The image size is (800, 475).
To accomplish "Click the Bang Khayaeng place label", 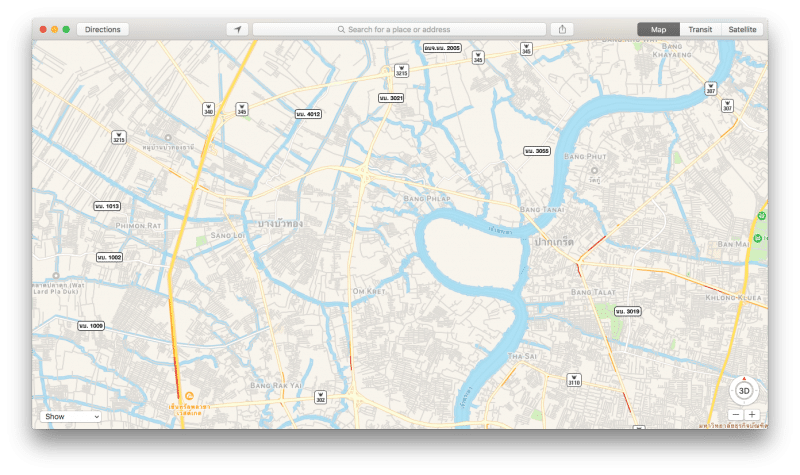I will 672,51.
